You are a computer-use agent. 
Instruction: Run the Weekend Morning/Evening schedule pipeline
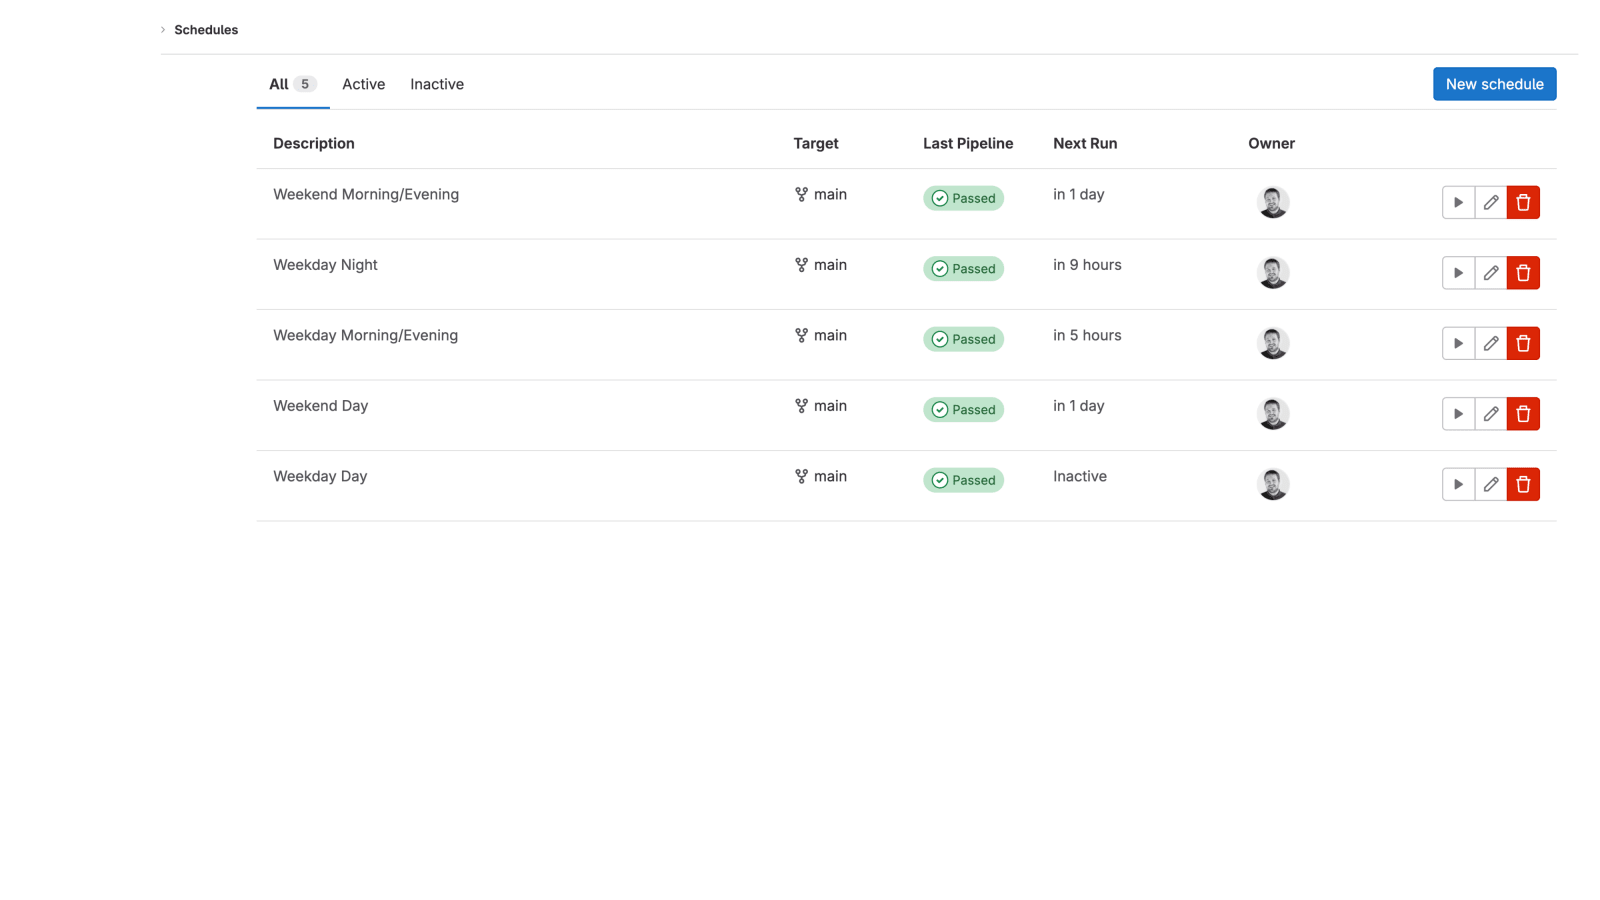pos(1458,202)
